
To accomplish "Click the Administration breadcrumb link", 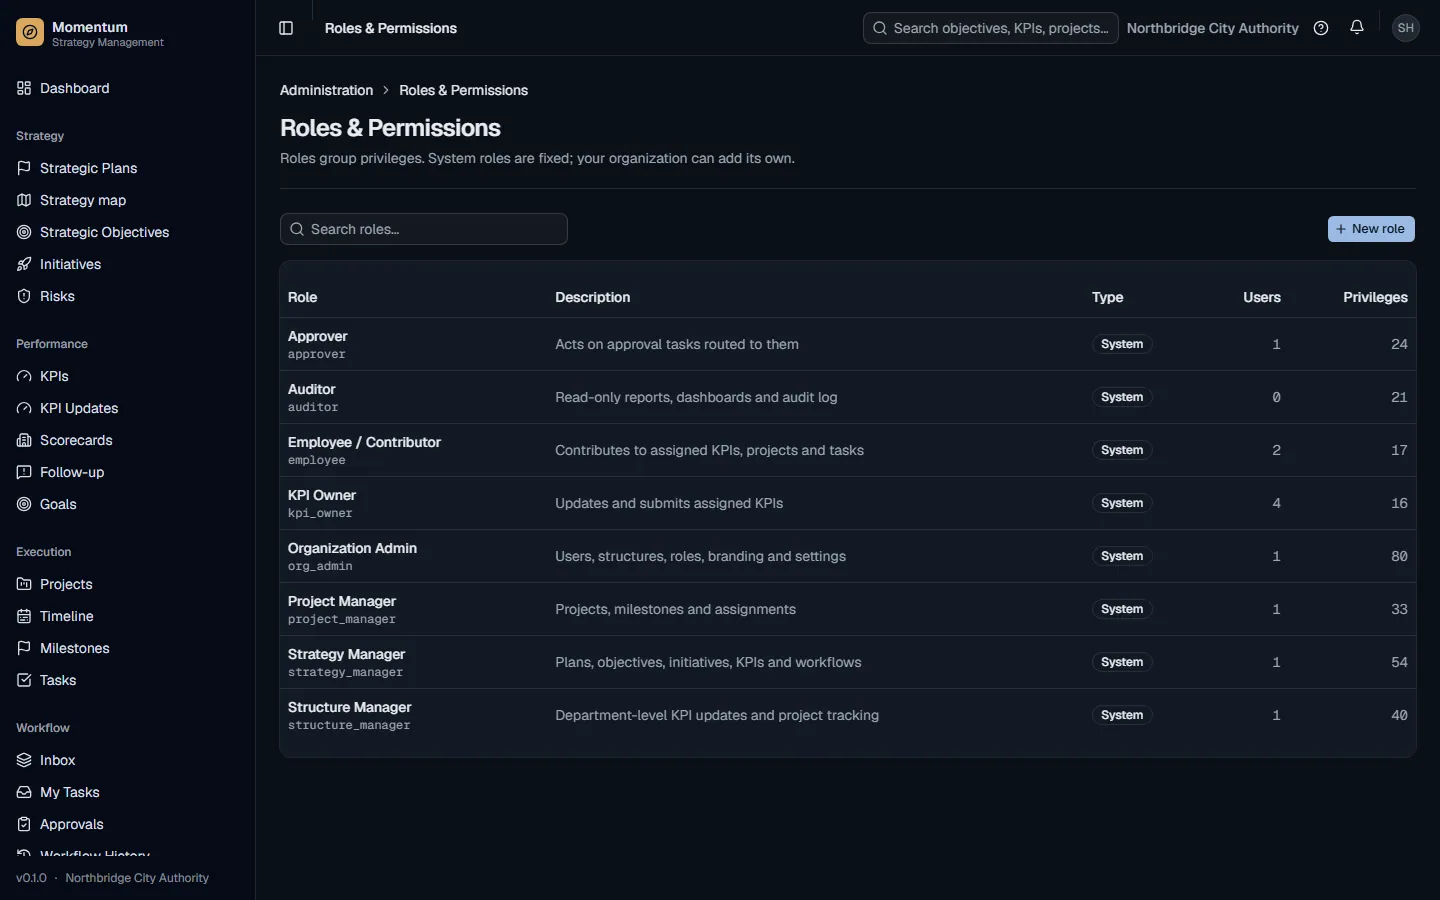I will coord(326,90).
